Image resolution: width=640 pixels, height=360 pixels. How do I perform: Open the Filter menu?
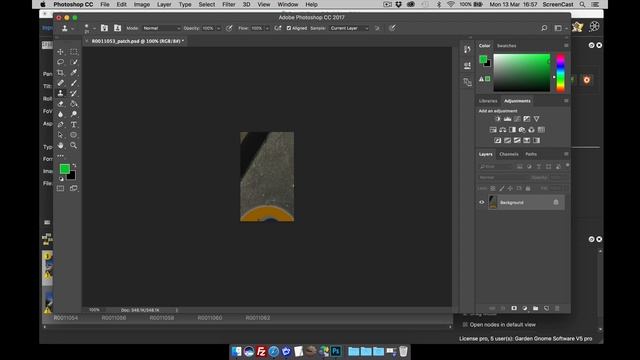coord(229,4)
